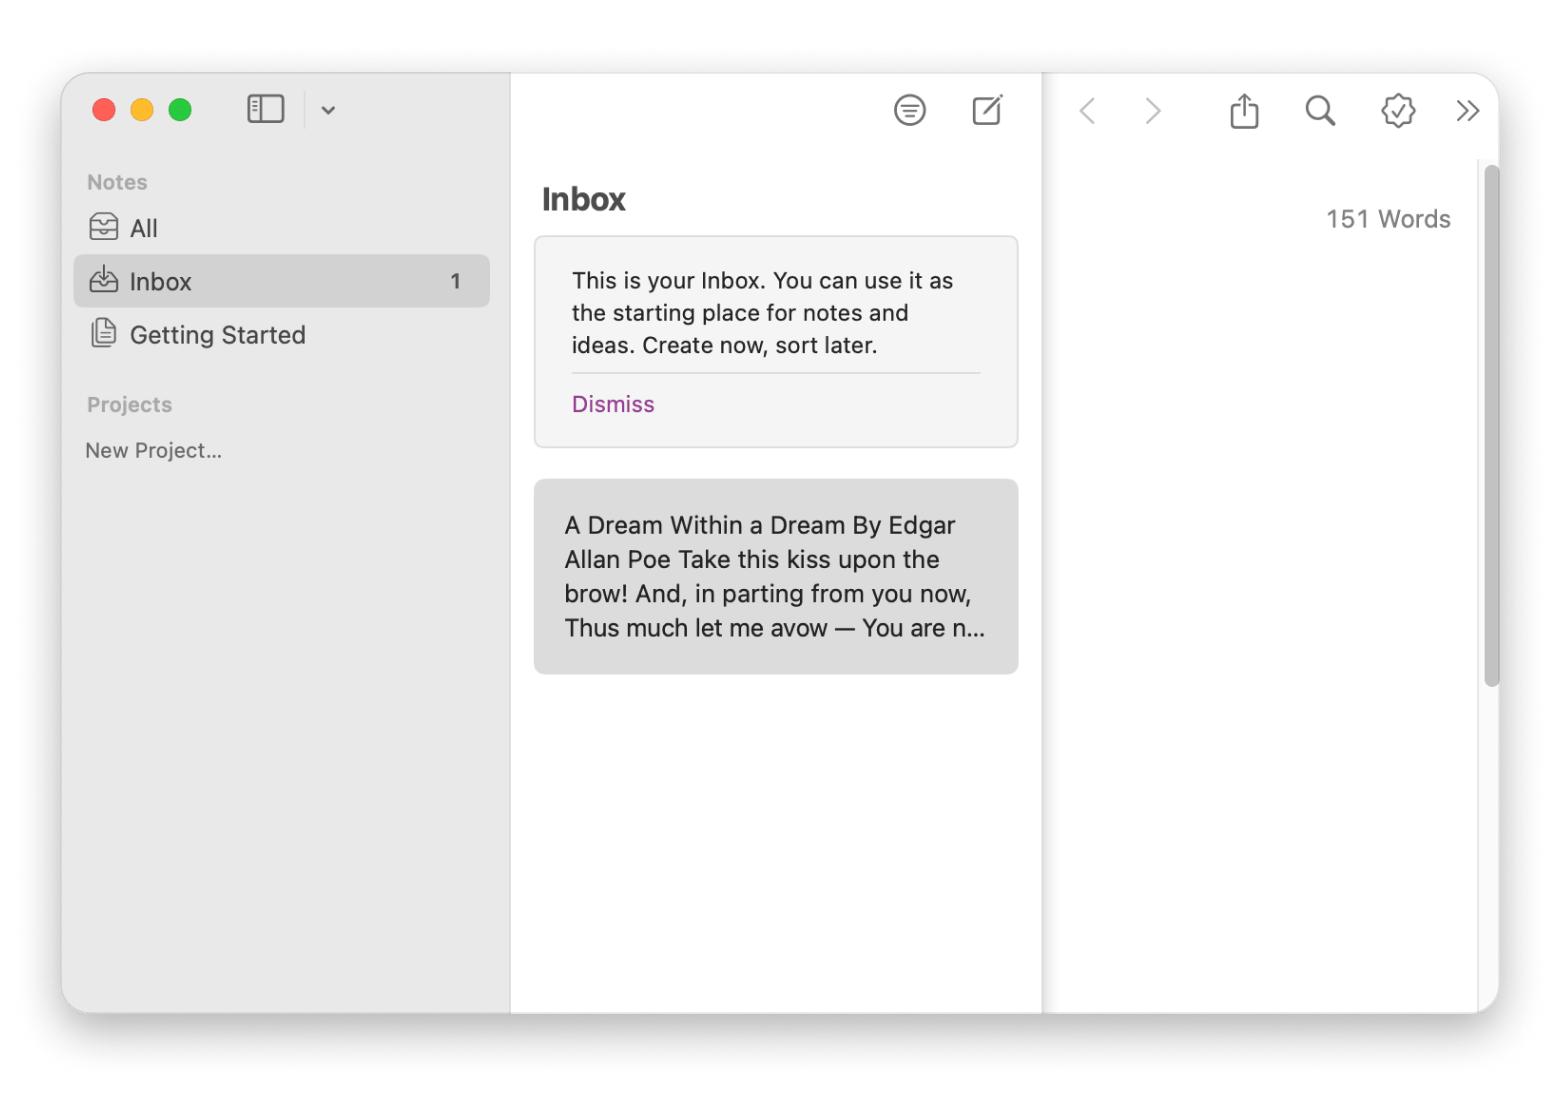Minimize the window with yellow button
The image size is (1560, 1094).
(142, 110)
